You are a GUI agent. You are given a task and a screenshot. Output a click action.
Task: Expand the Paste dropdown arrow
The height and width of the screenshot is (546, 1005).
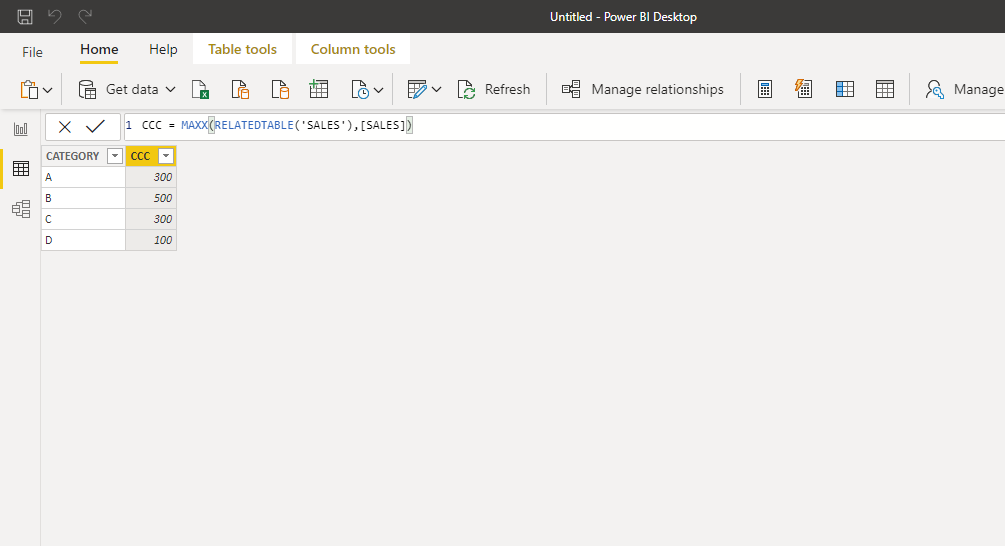(47, 90)
